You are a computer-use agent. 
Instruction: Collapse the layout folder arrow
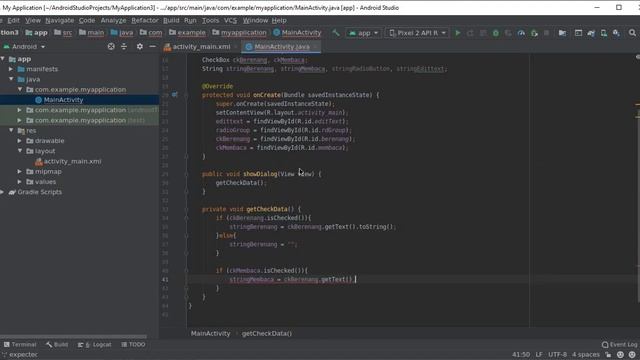click(20, 151)
